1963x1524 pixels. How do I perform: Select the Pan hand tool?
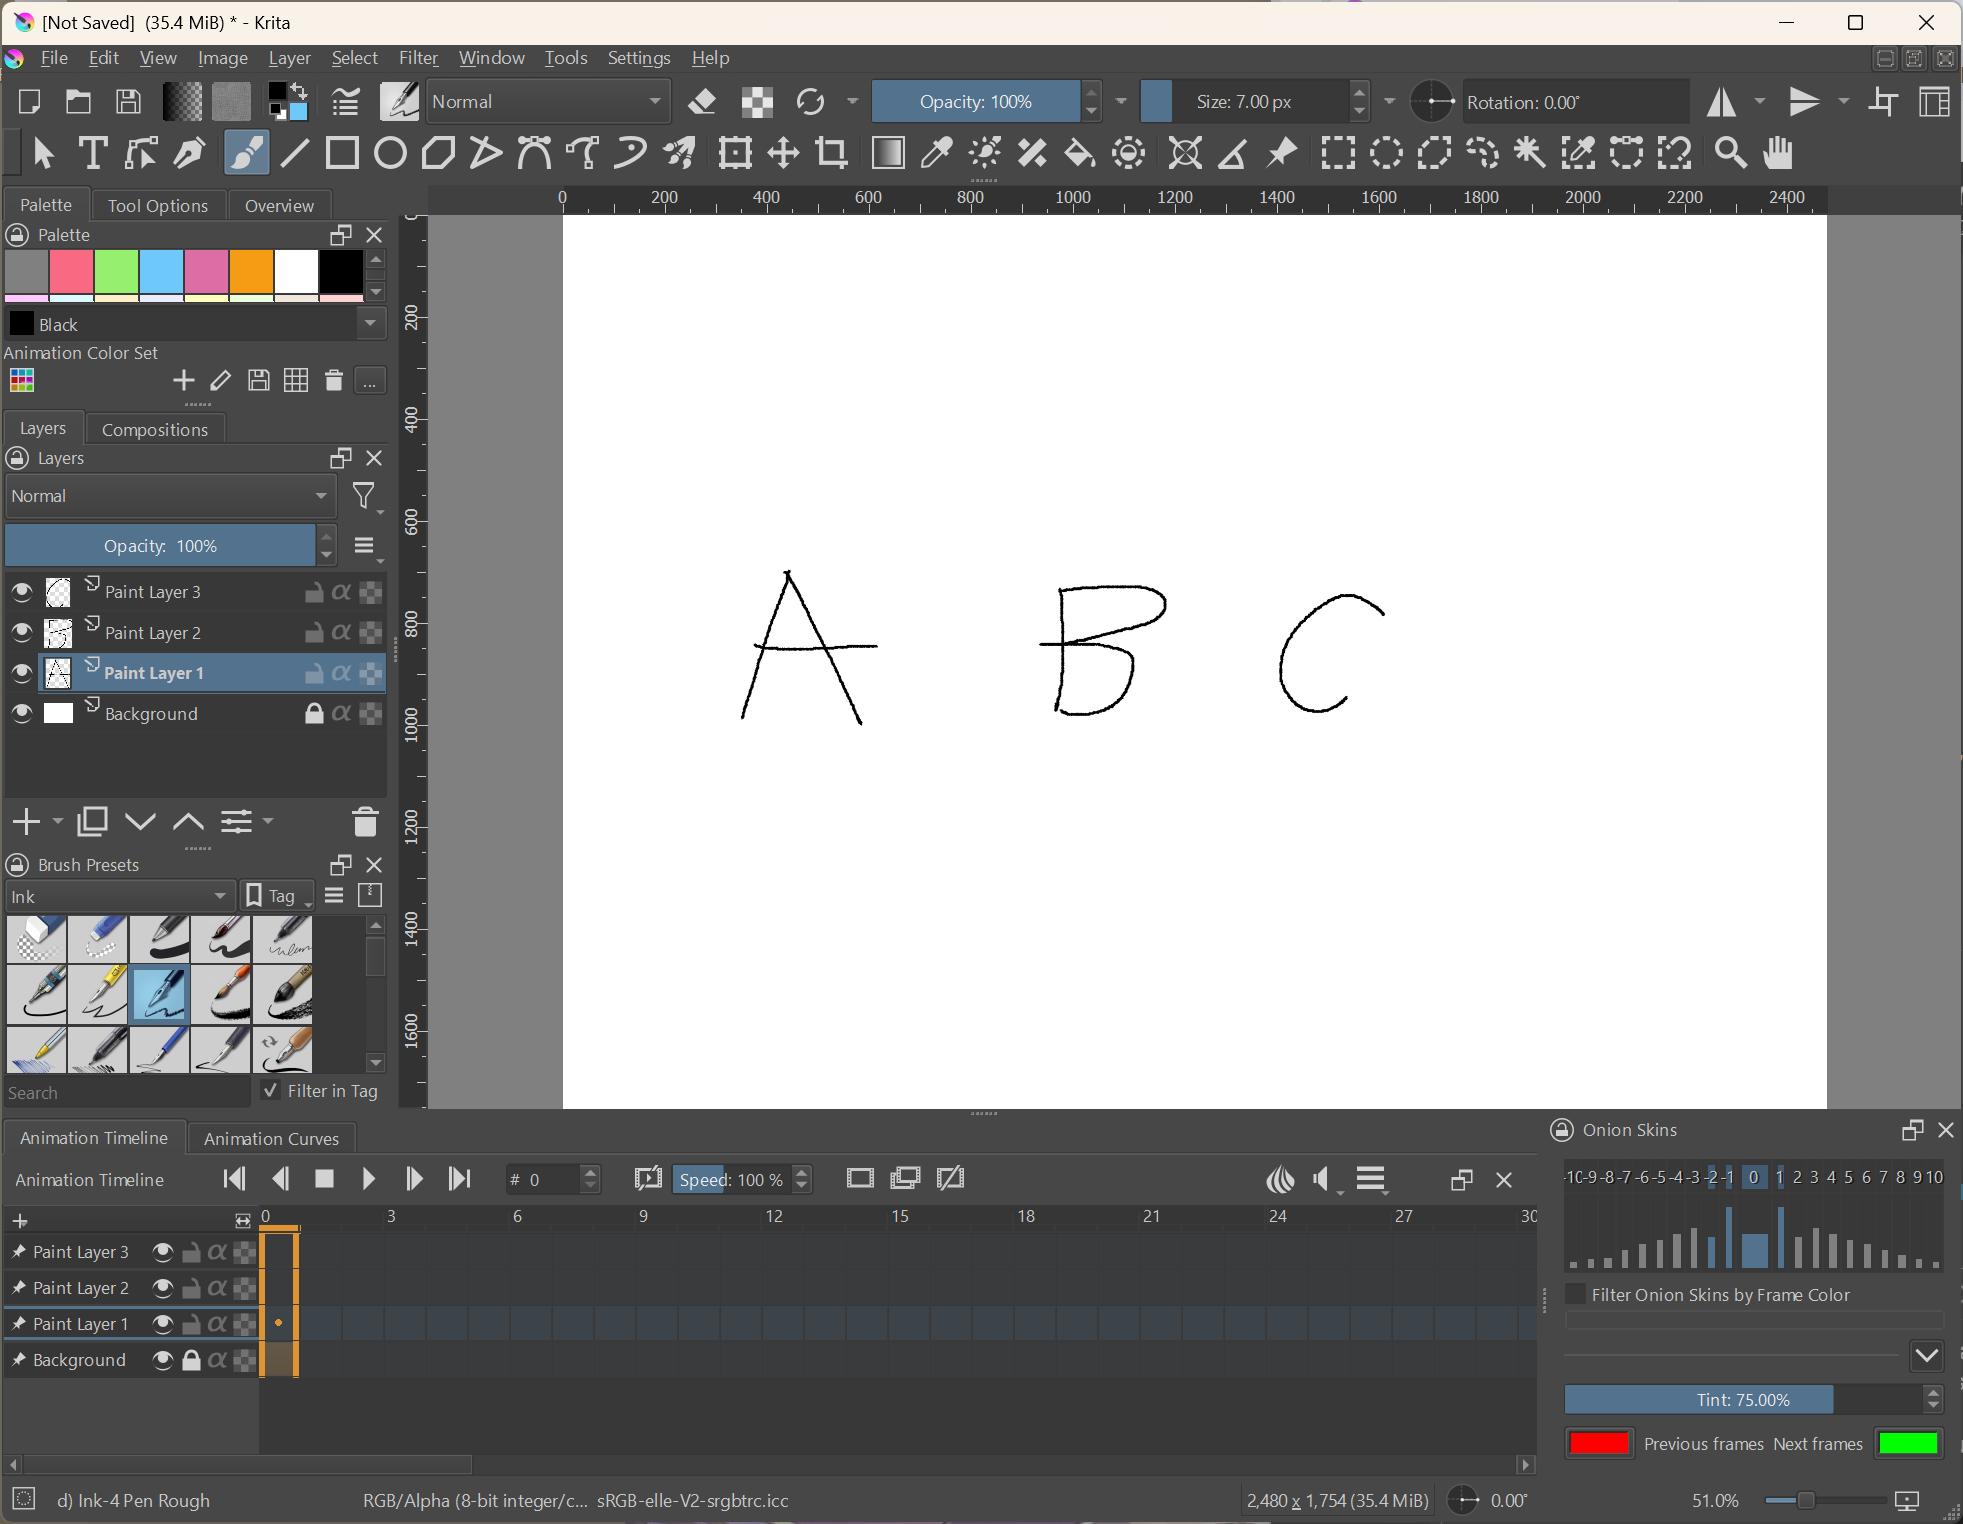coord(1778,153)
